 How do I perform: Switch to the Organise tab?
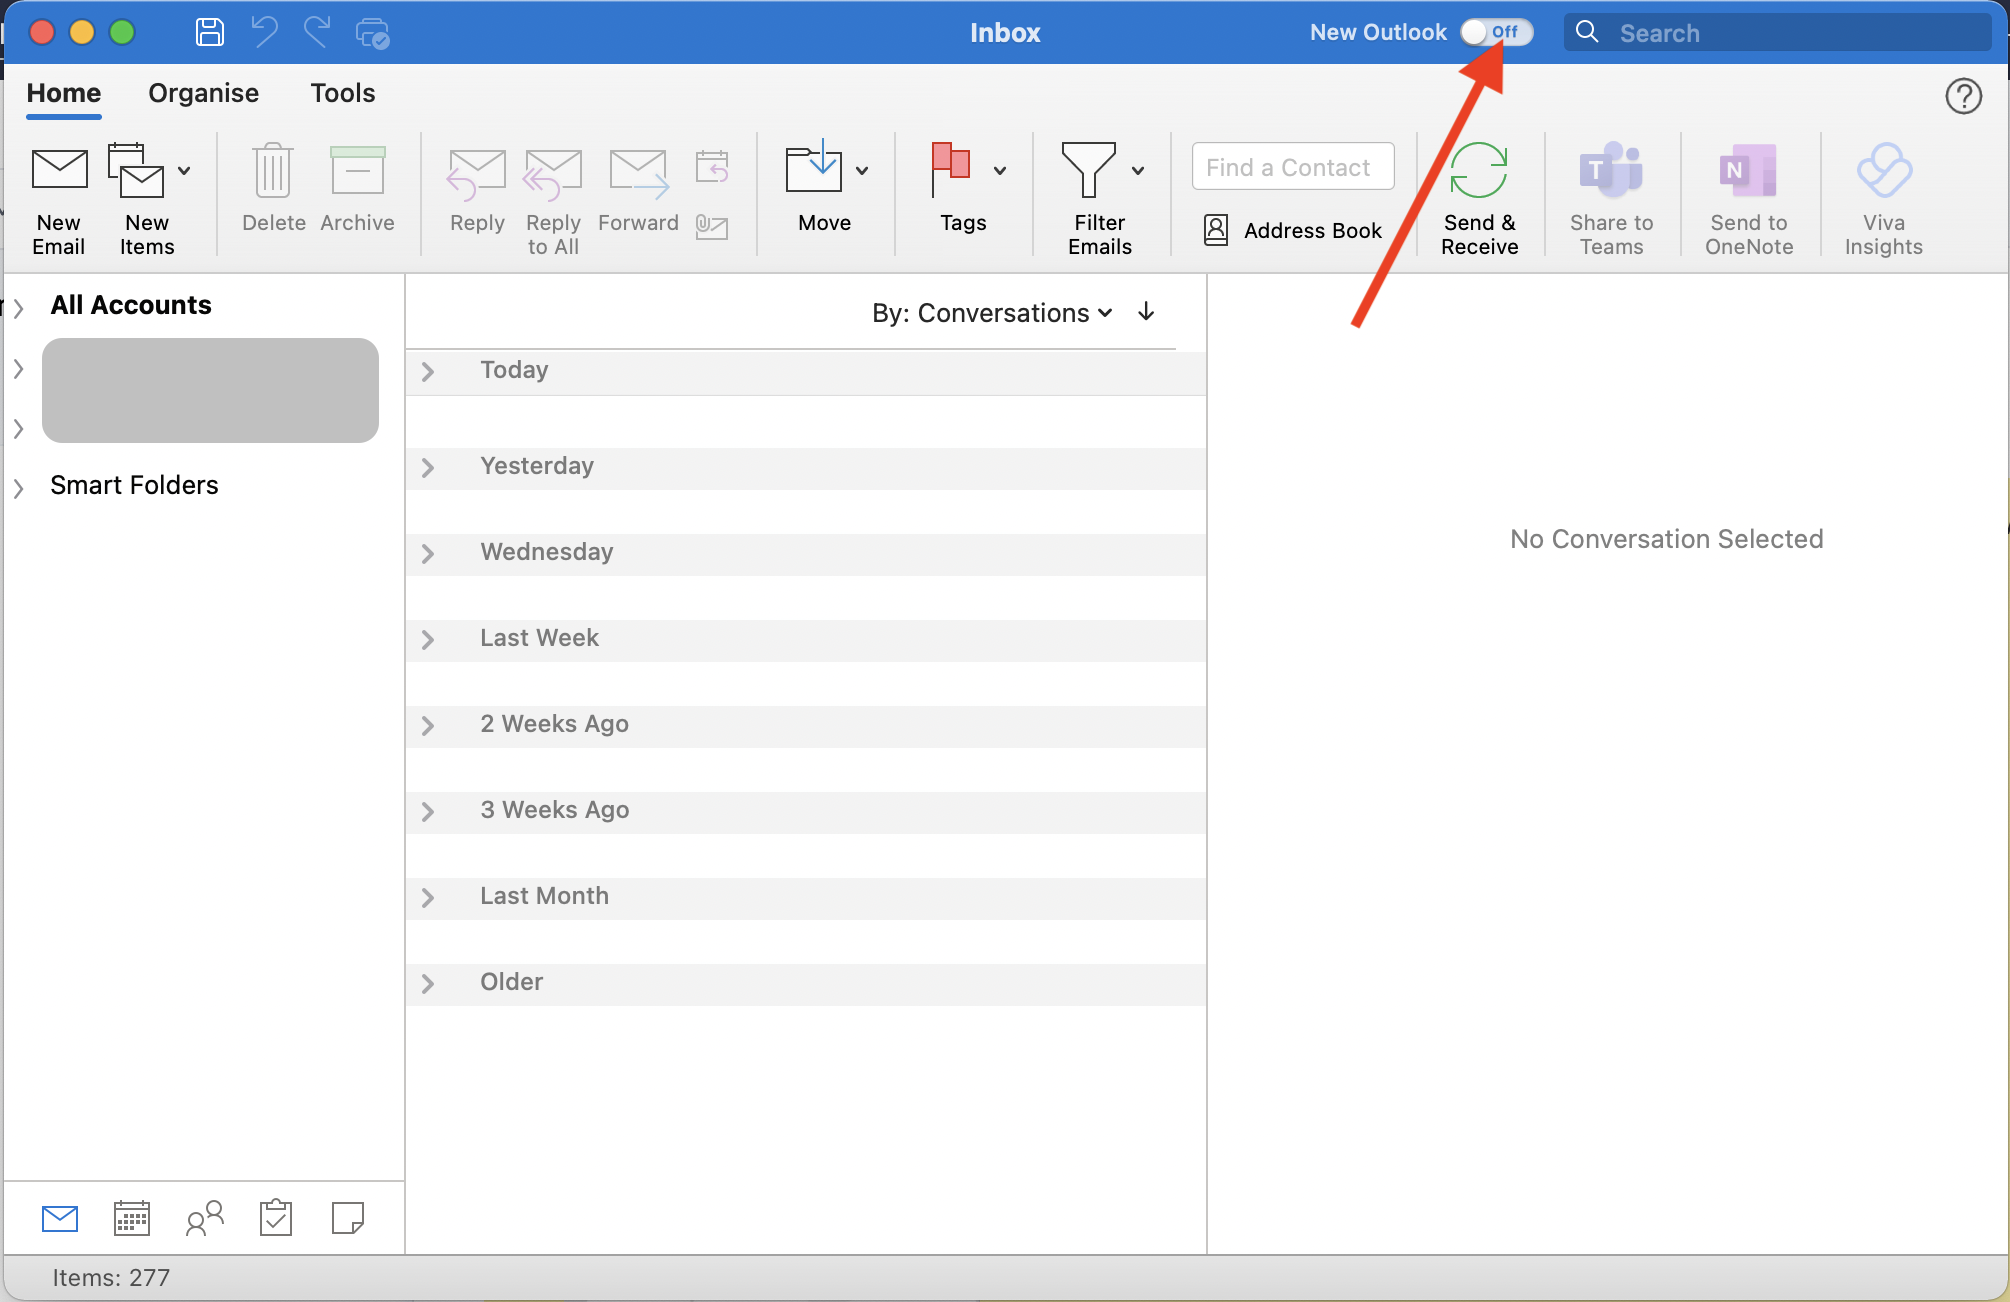pyautogui.click(x=203, y=93)
